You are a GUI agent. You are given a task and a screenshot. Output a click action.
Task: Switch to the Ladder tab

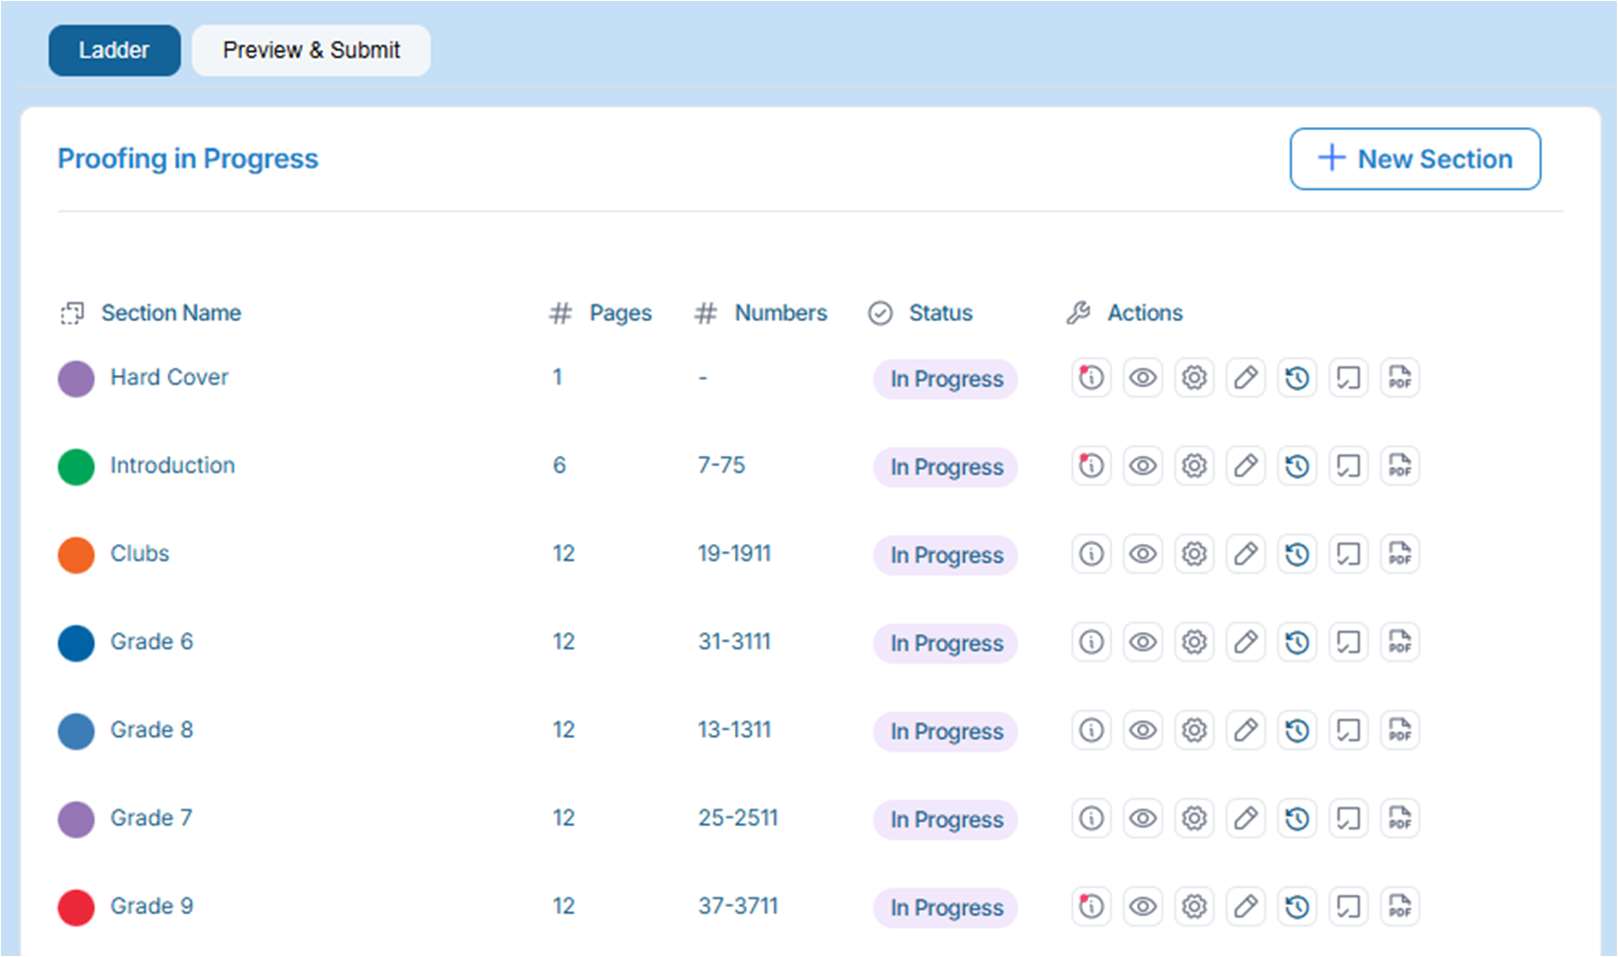click(114, 50)
